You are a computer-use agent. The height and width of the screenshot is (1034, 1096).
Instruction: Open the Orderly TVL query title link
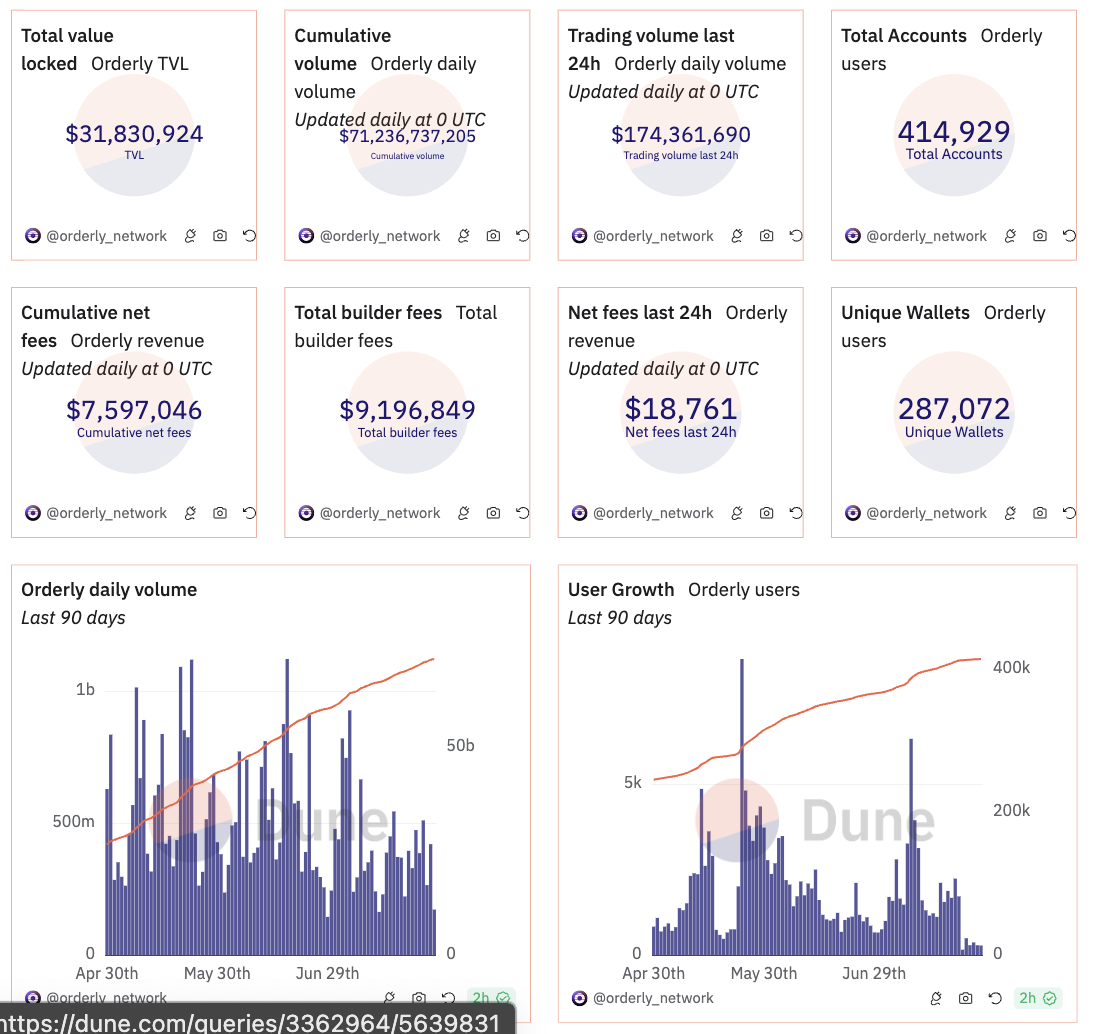[x=140, y=64]
